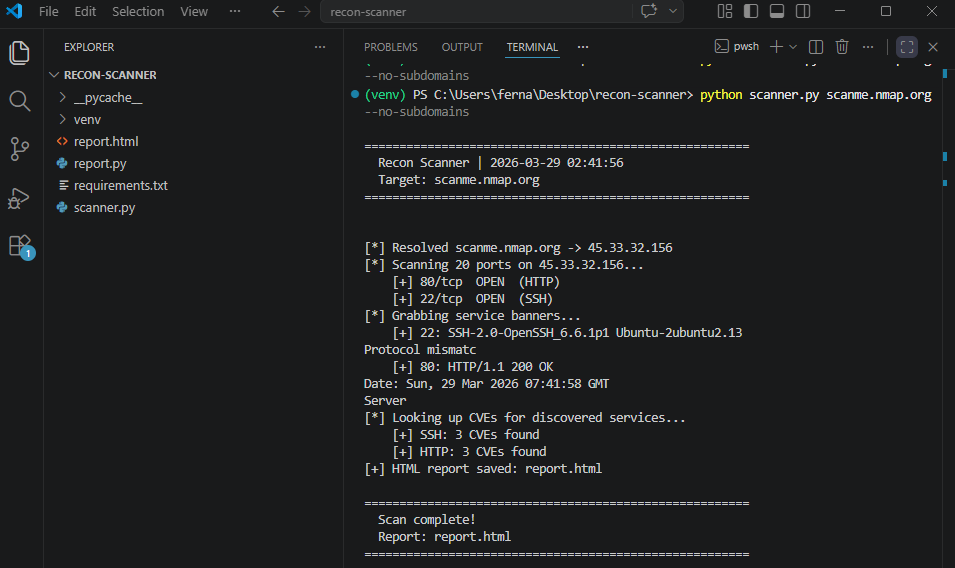Screen dimensions: 955x568
Task: Split the terminal pane
Action: 816,47
